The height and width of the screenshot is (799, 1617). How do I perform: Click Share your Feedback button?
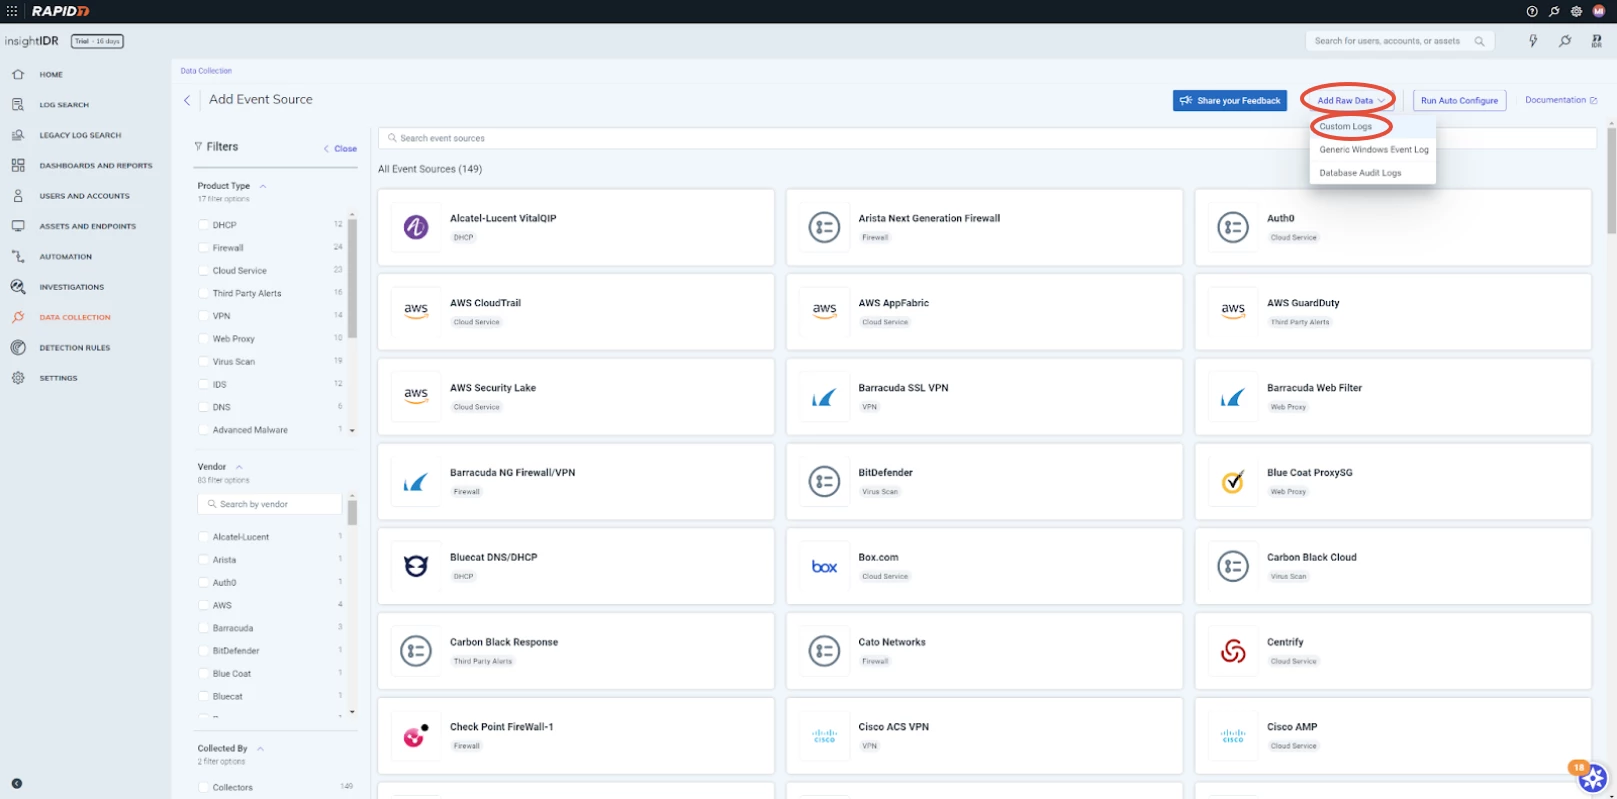click(x=1230, y=100)
